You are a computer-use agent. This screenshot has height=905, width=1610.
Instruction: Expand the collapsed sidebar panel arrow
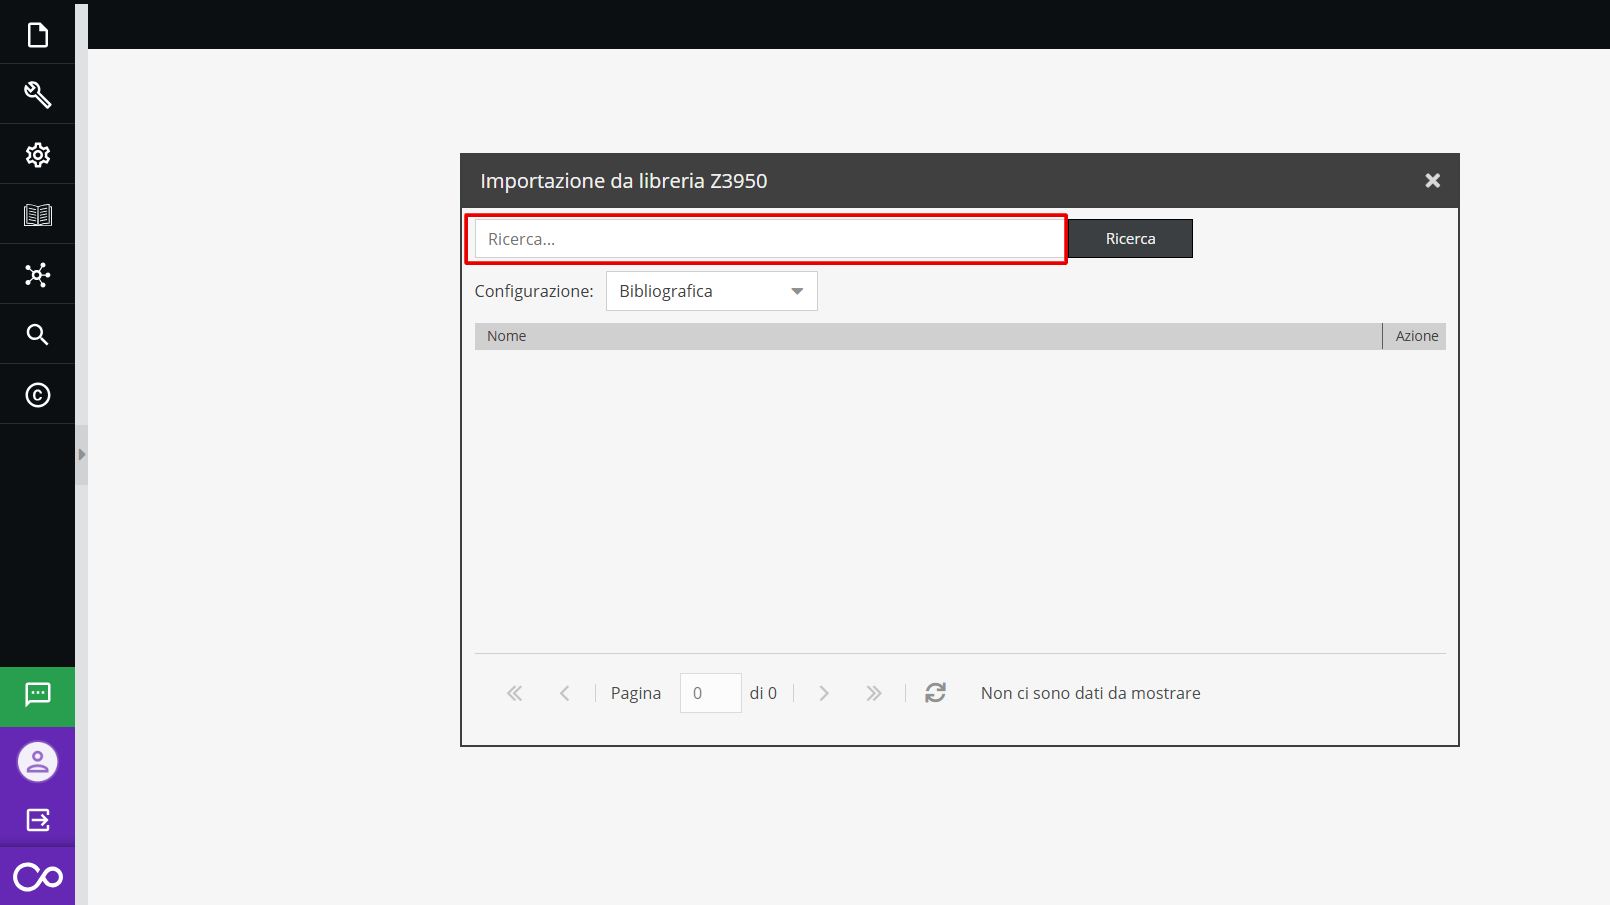coord(82,455)
